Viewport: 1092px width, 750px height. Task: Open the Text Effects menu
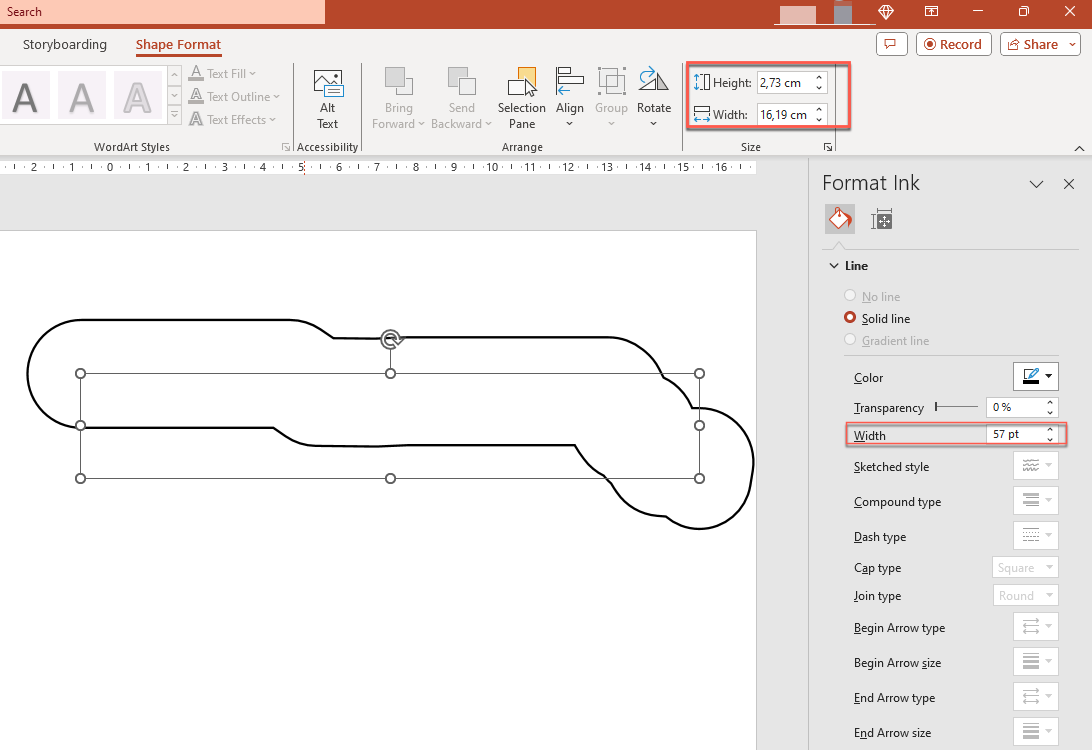pyautogui.click(x=233, y=119)
